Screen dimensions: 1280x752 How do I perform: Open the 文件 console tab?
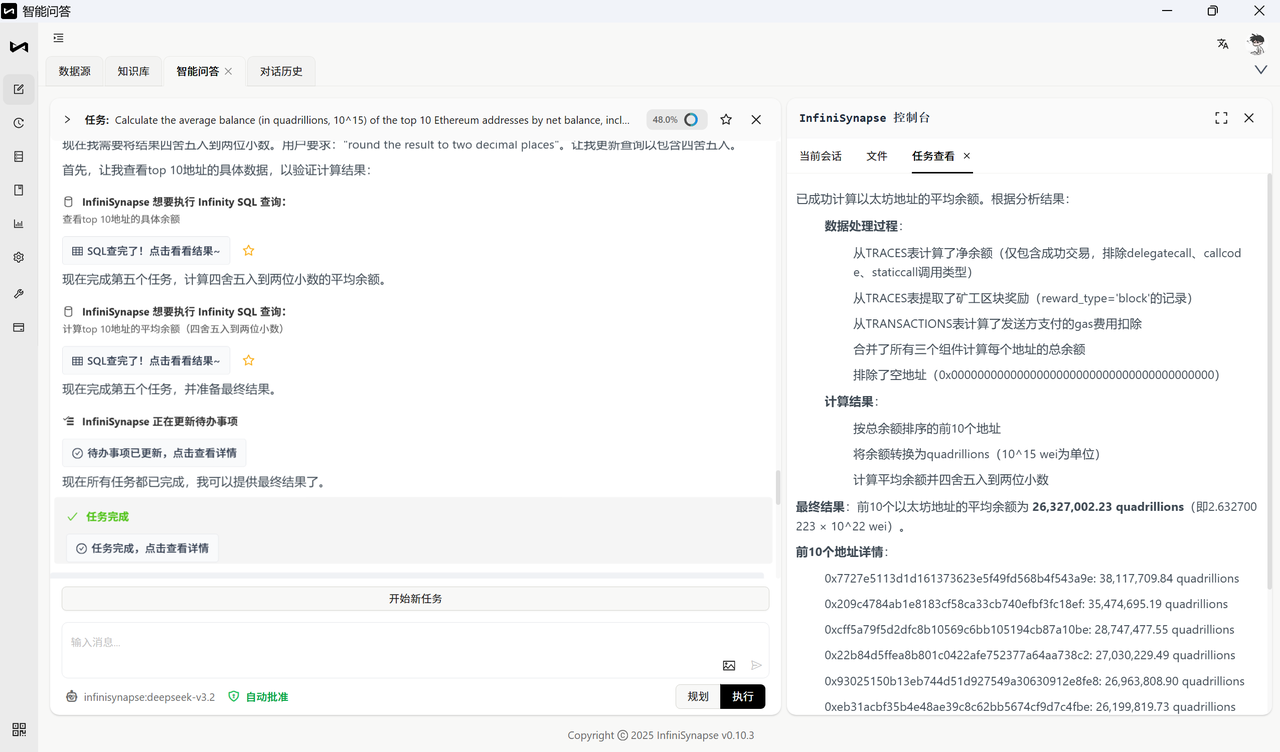(x=877, y=156)
